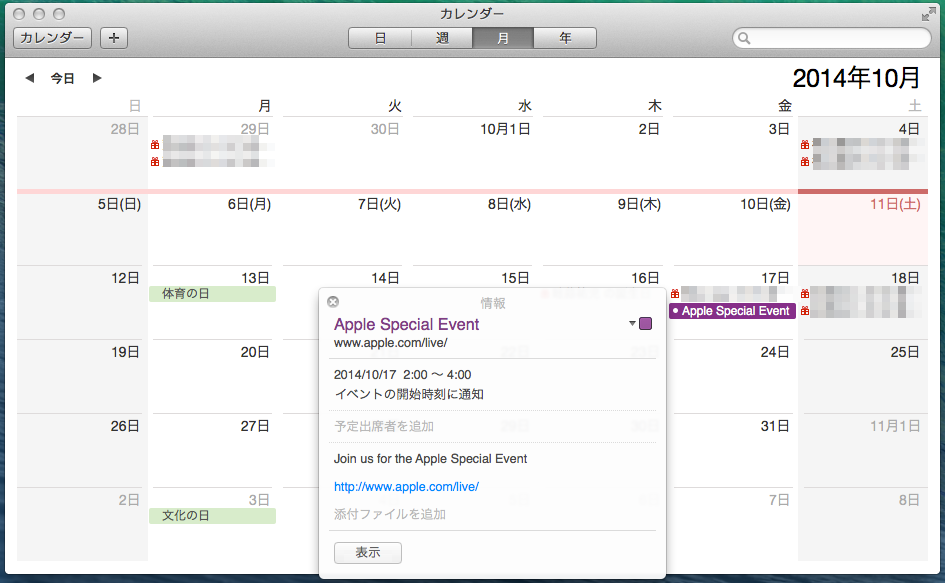The width and height of the screenshot is (945, 583).
Task: Click the note 'Join us for the Apple Special Event'
Action: pos(430,459)
